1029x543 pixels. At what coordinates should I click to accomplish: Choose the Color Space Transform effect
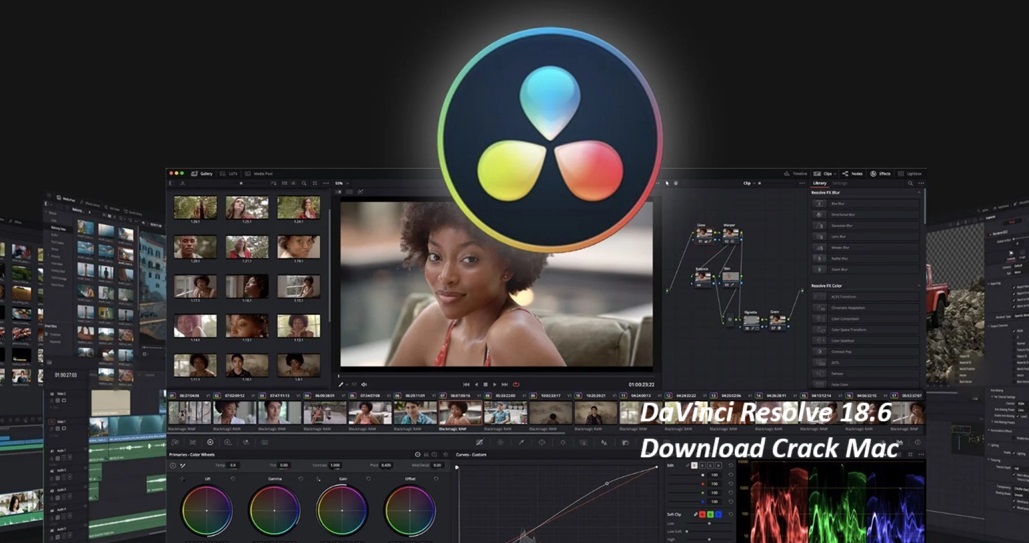coord(866,330)
